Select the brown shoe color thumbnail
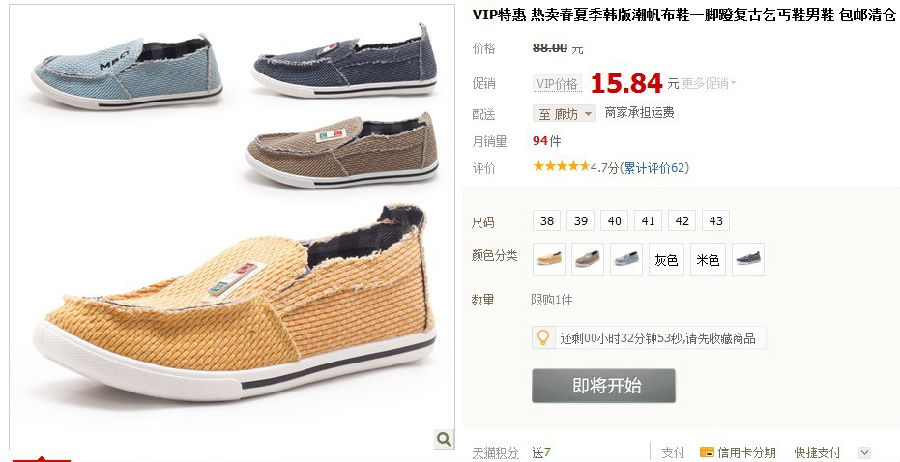900x462 pixels. (588, 259)
